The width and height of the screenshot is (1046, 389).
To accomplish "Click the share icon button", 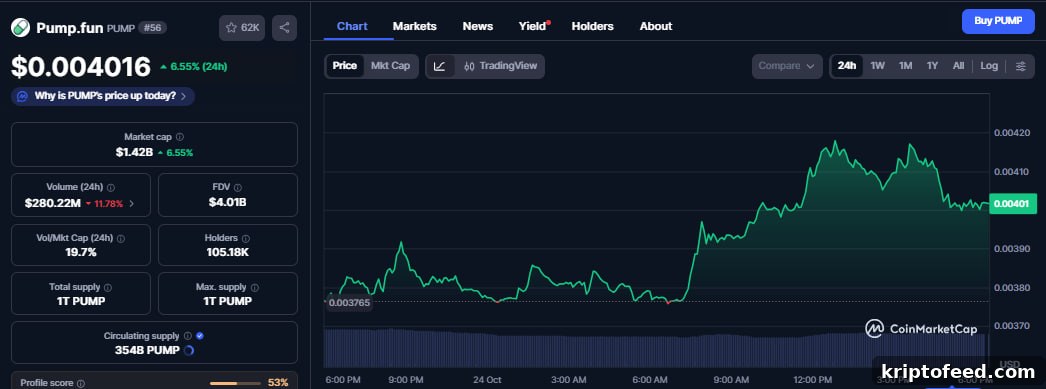I will 284,27.
